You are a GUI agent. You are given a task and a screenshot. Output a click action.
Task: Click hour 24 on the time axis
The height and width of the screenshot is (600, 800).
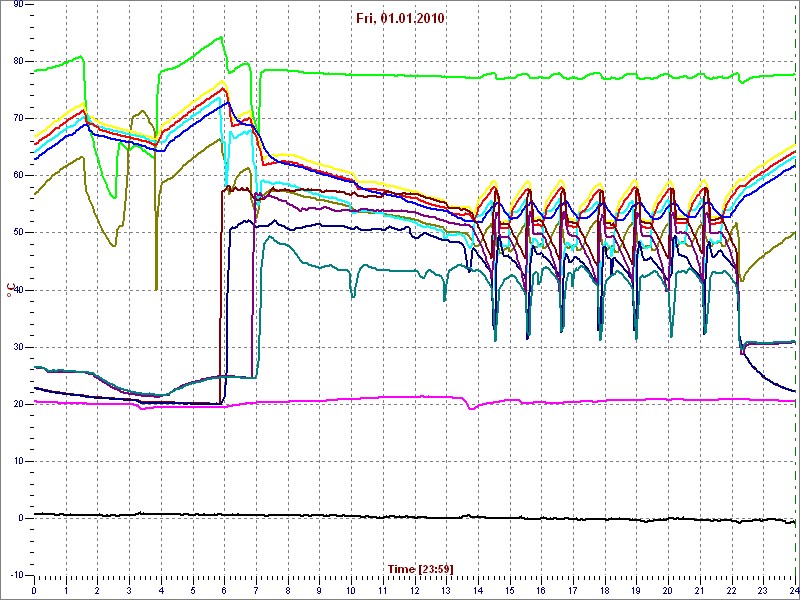tap(794, 591)
